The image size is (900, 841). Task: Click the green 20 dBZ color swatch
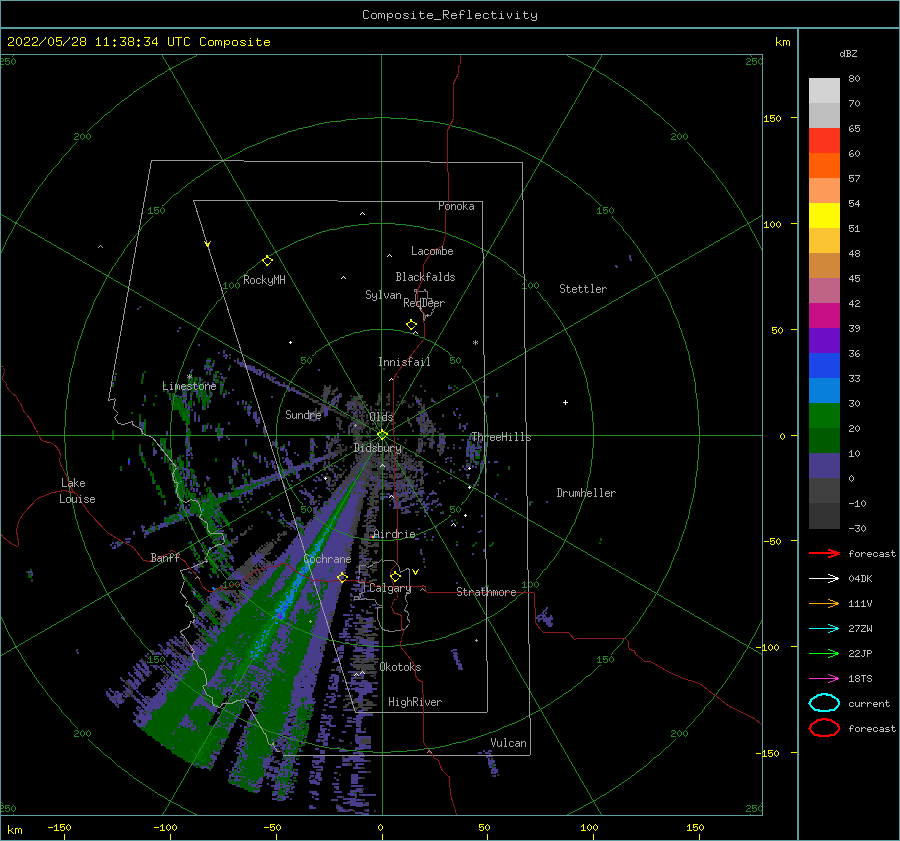point(824,415)
